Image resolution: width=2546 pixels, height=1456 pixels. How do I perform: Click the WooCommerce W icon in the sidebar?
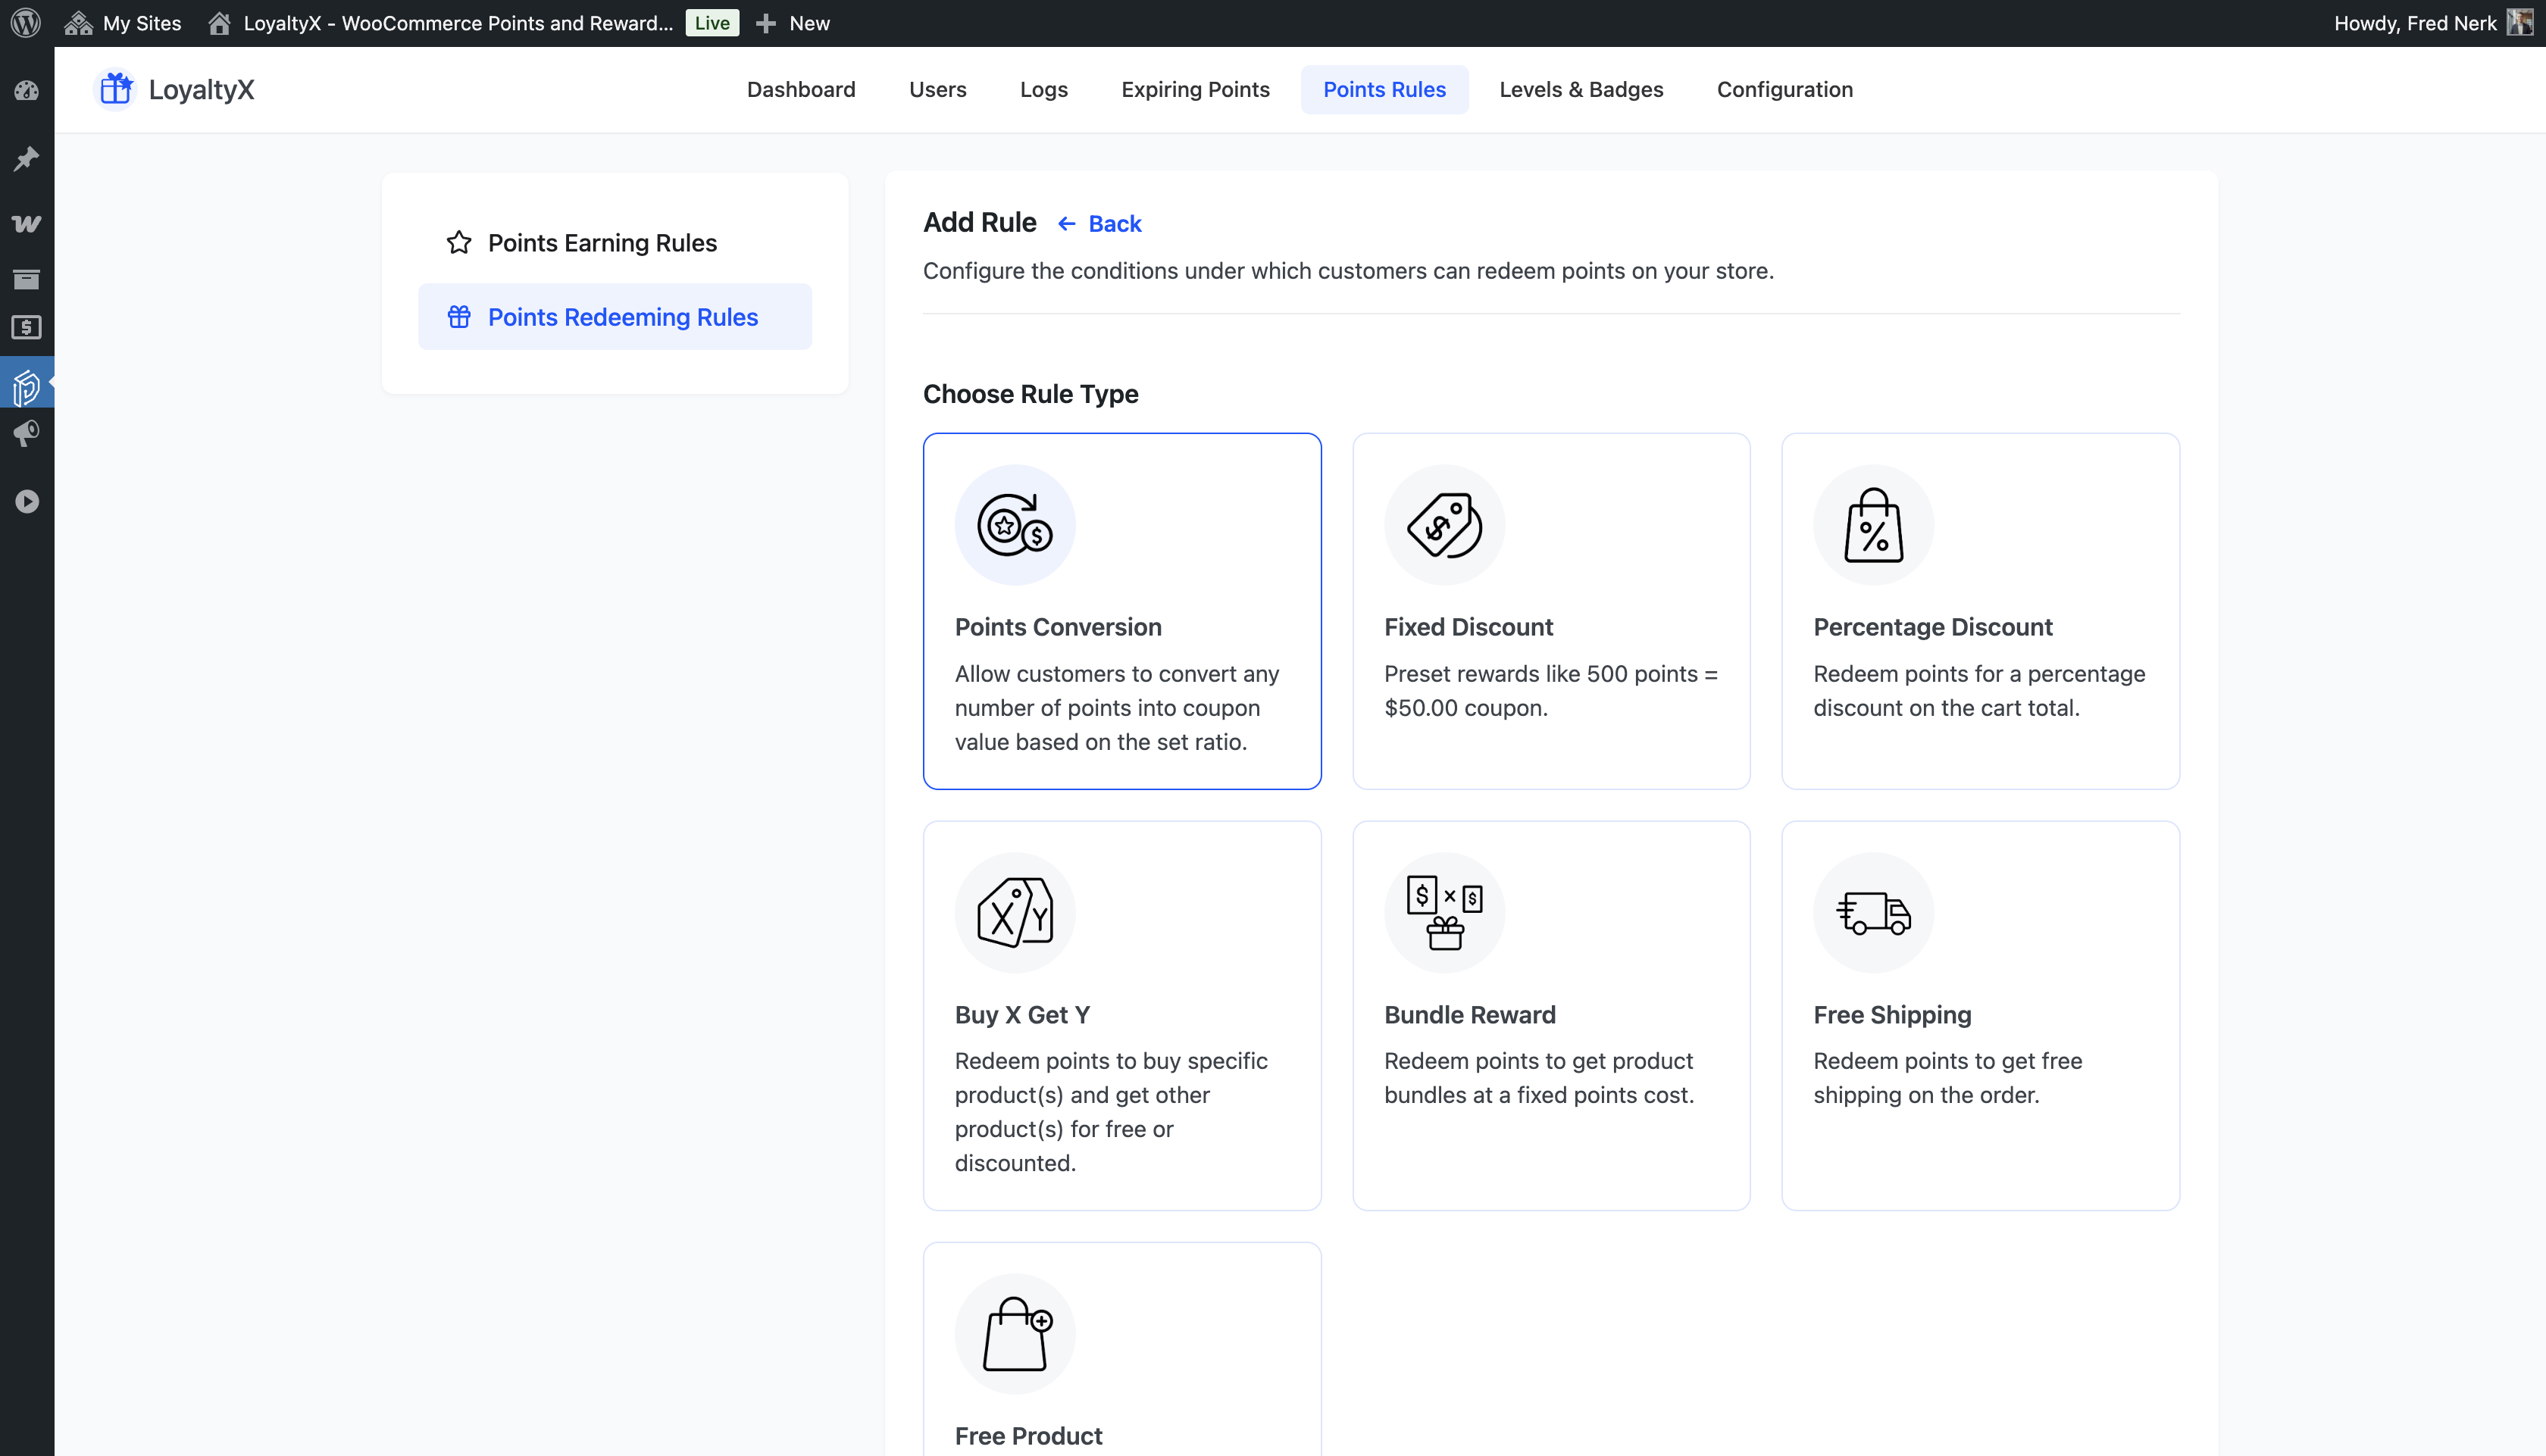pos(27,223)
